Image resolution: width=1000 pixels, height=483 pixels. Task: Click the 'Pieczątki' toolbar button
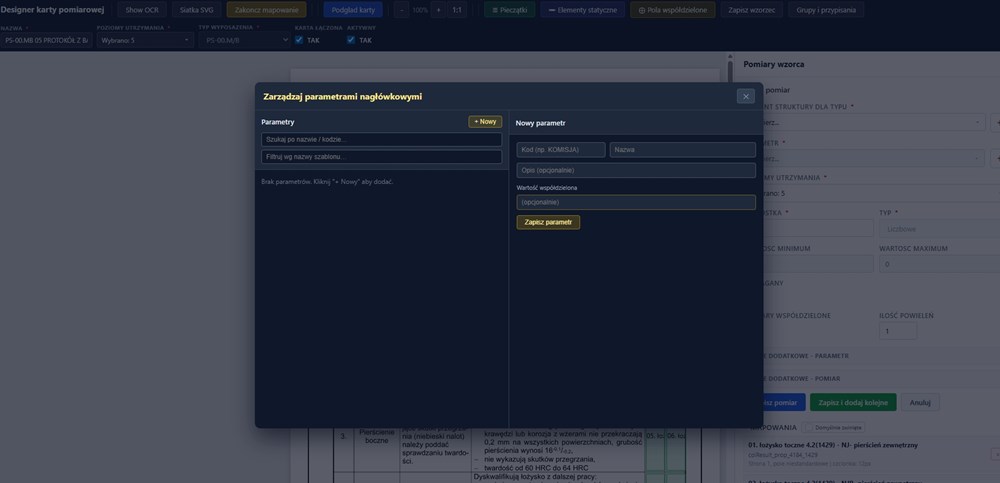point(509,9)
